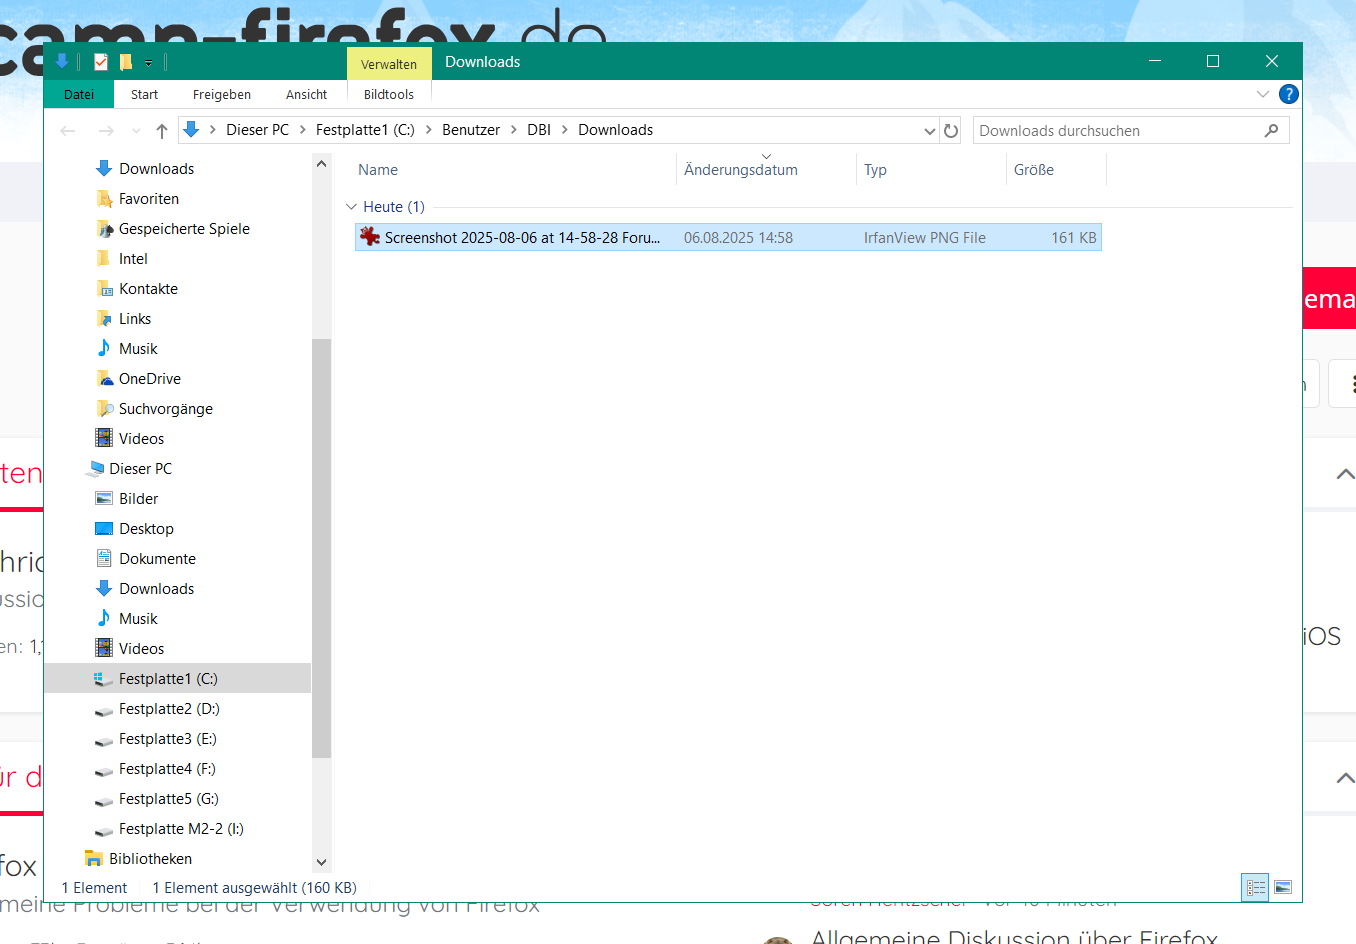This screenshot has width=1356, height=944.
Task: Open the Bildtools ribbon tab
Action: coord(389,94)
